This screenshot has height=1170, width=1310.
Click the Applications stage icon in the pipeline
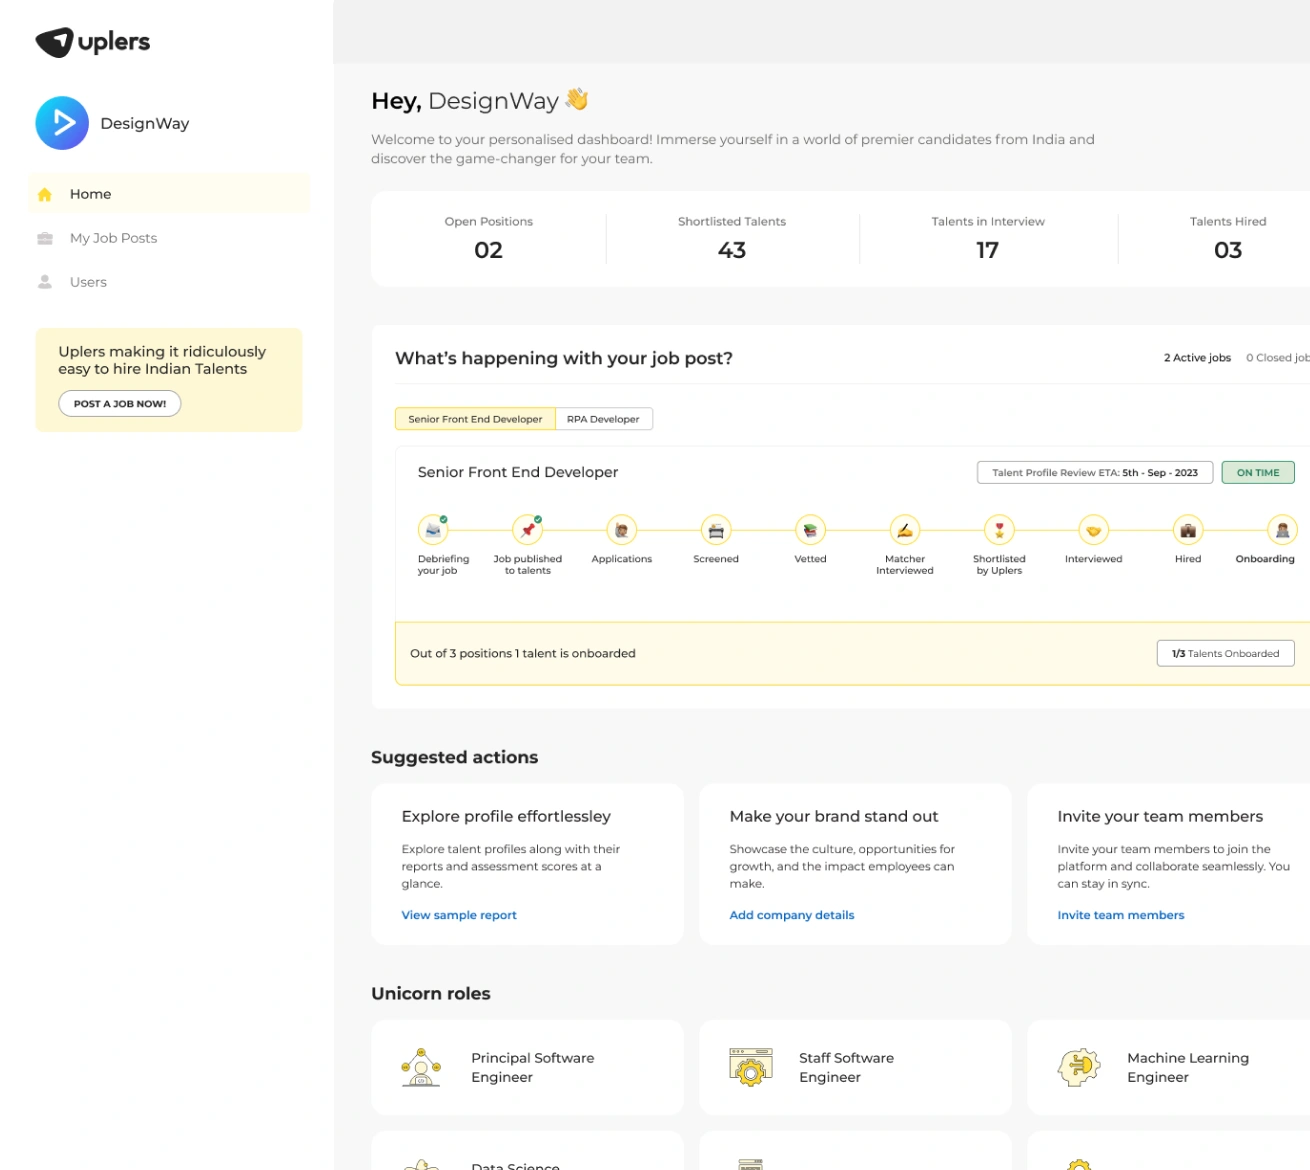click(621, 530)
